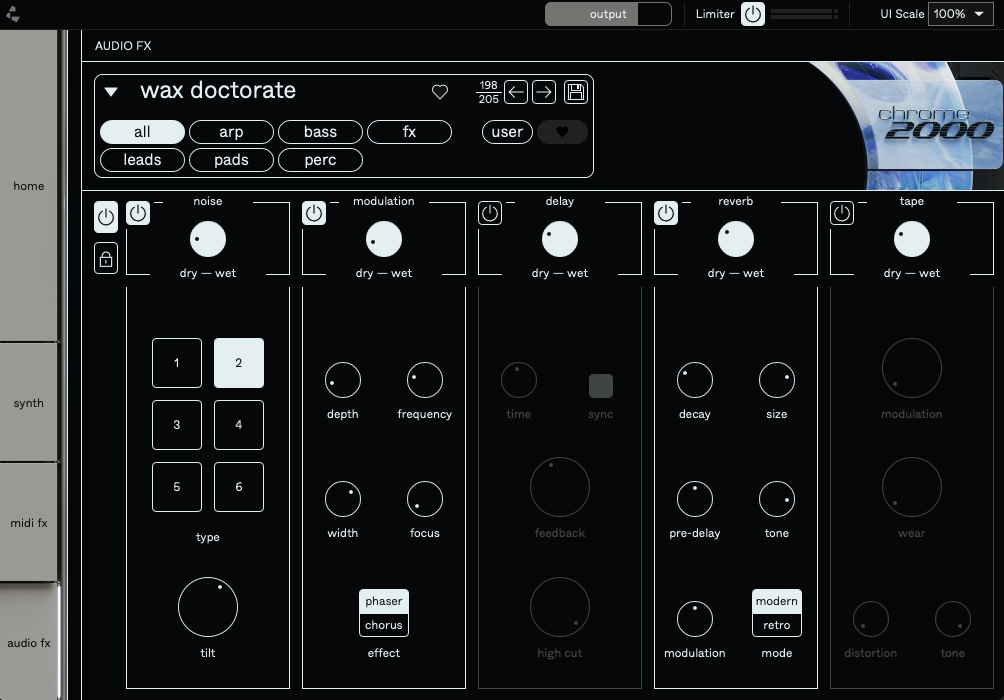Viewport: 1004px width, 700px height.
Task: Select noise type 6
Action: point(239,487)
